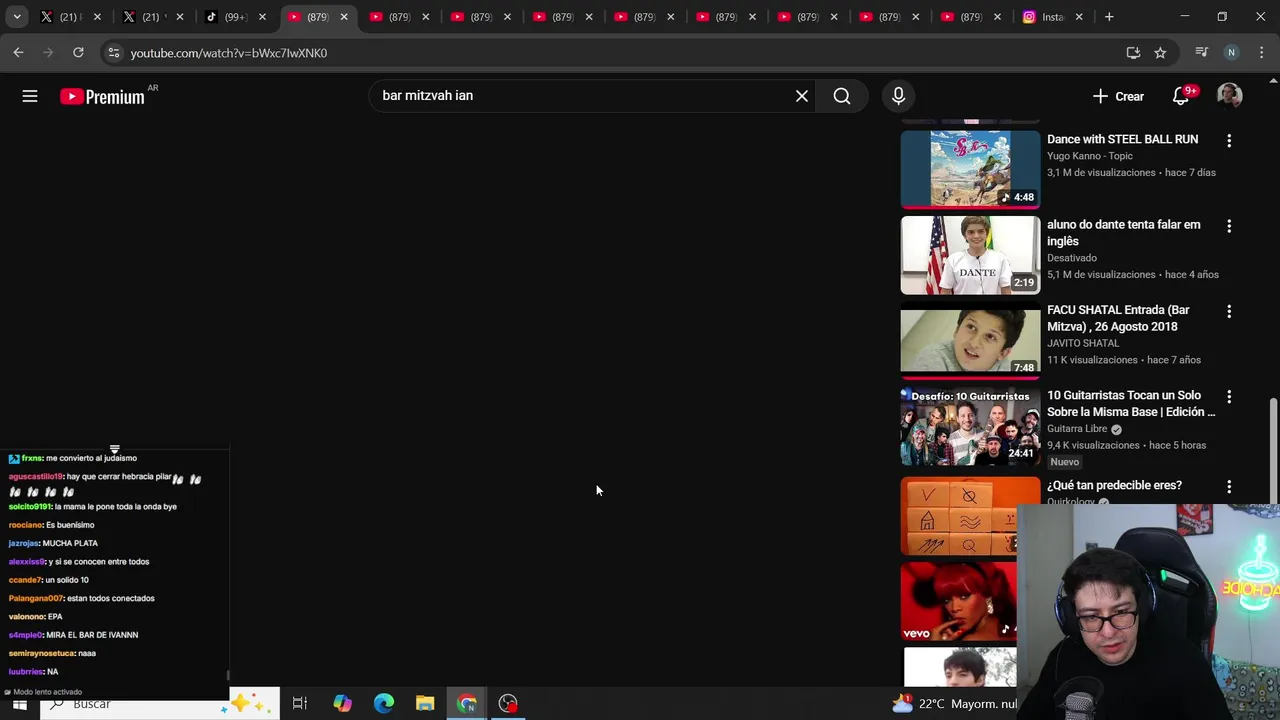Viewport: 1280px width, 720px height.
Task: Open title 10 Guitarristas Tocan un Solo
Action: [1130, 404]
